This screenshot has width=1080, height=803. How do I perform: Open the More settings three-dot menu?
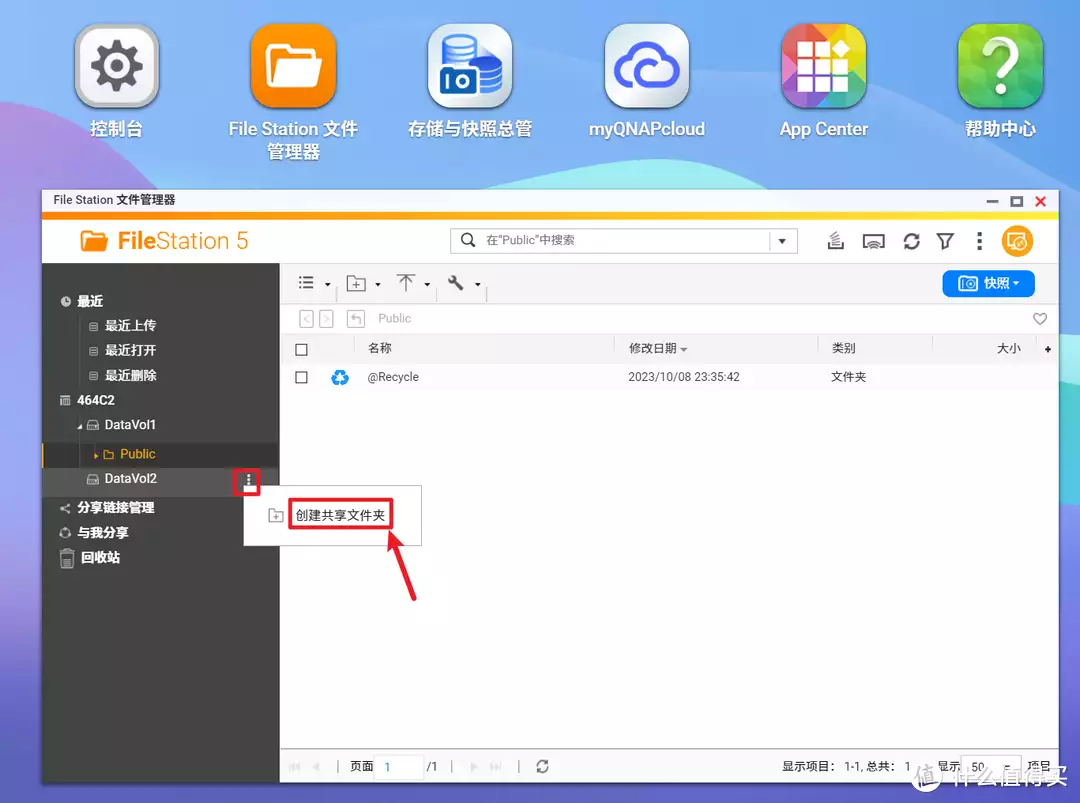(x=979, y=241)
